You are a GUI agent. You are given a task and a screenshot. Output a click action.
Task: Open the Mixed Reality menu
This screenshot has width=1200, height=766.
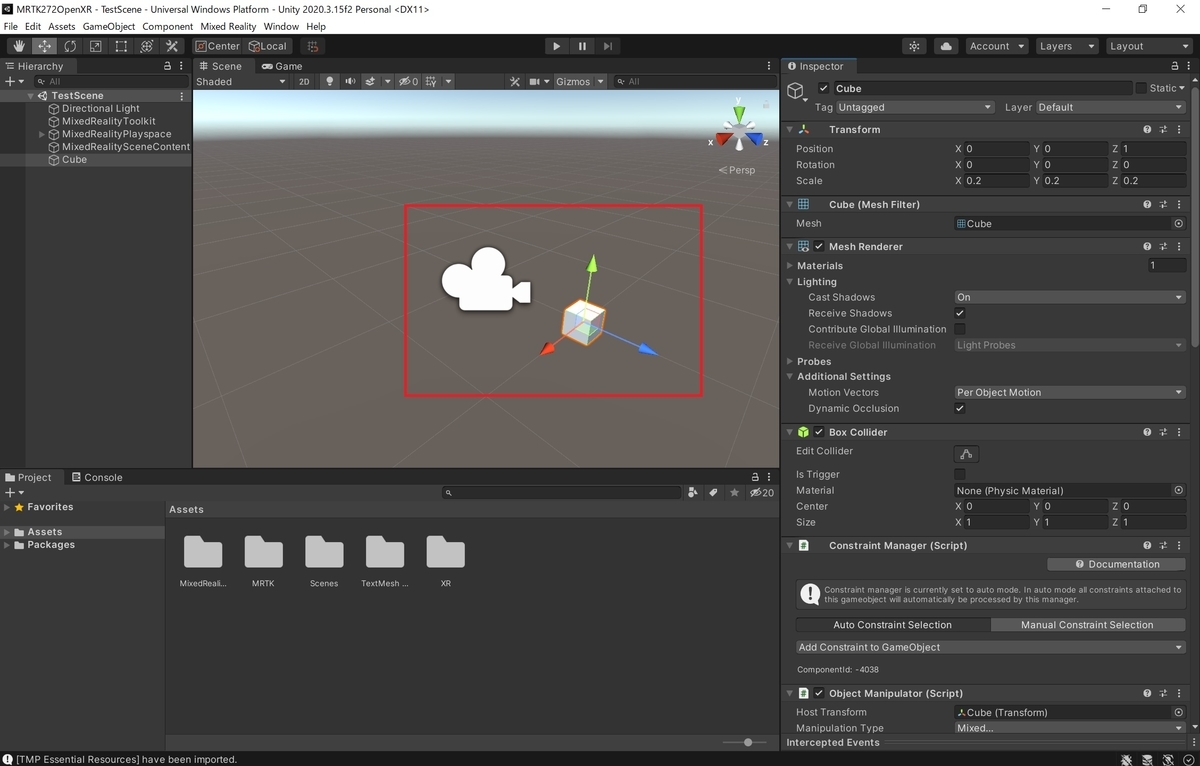[228, 26]
